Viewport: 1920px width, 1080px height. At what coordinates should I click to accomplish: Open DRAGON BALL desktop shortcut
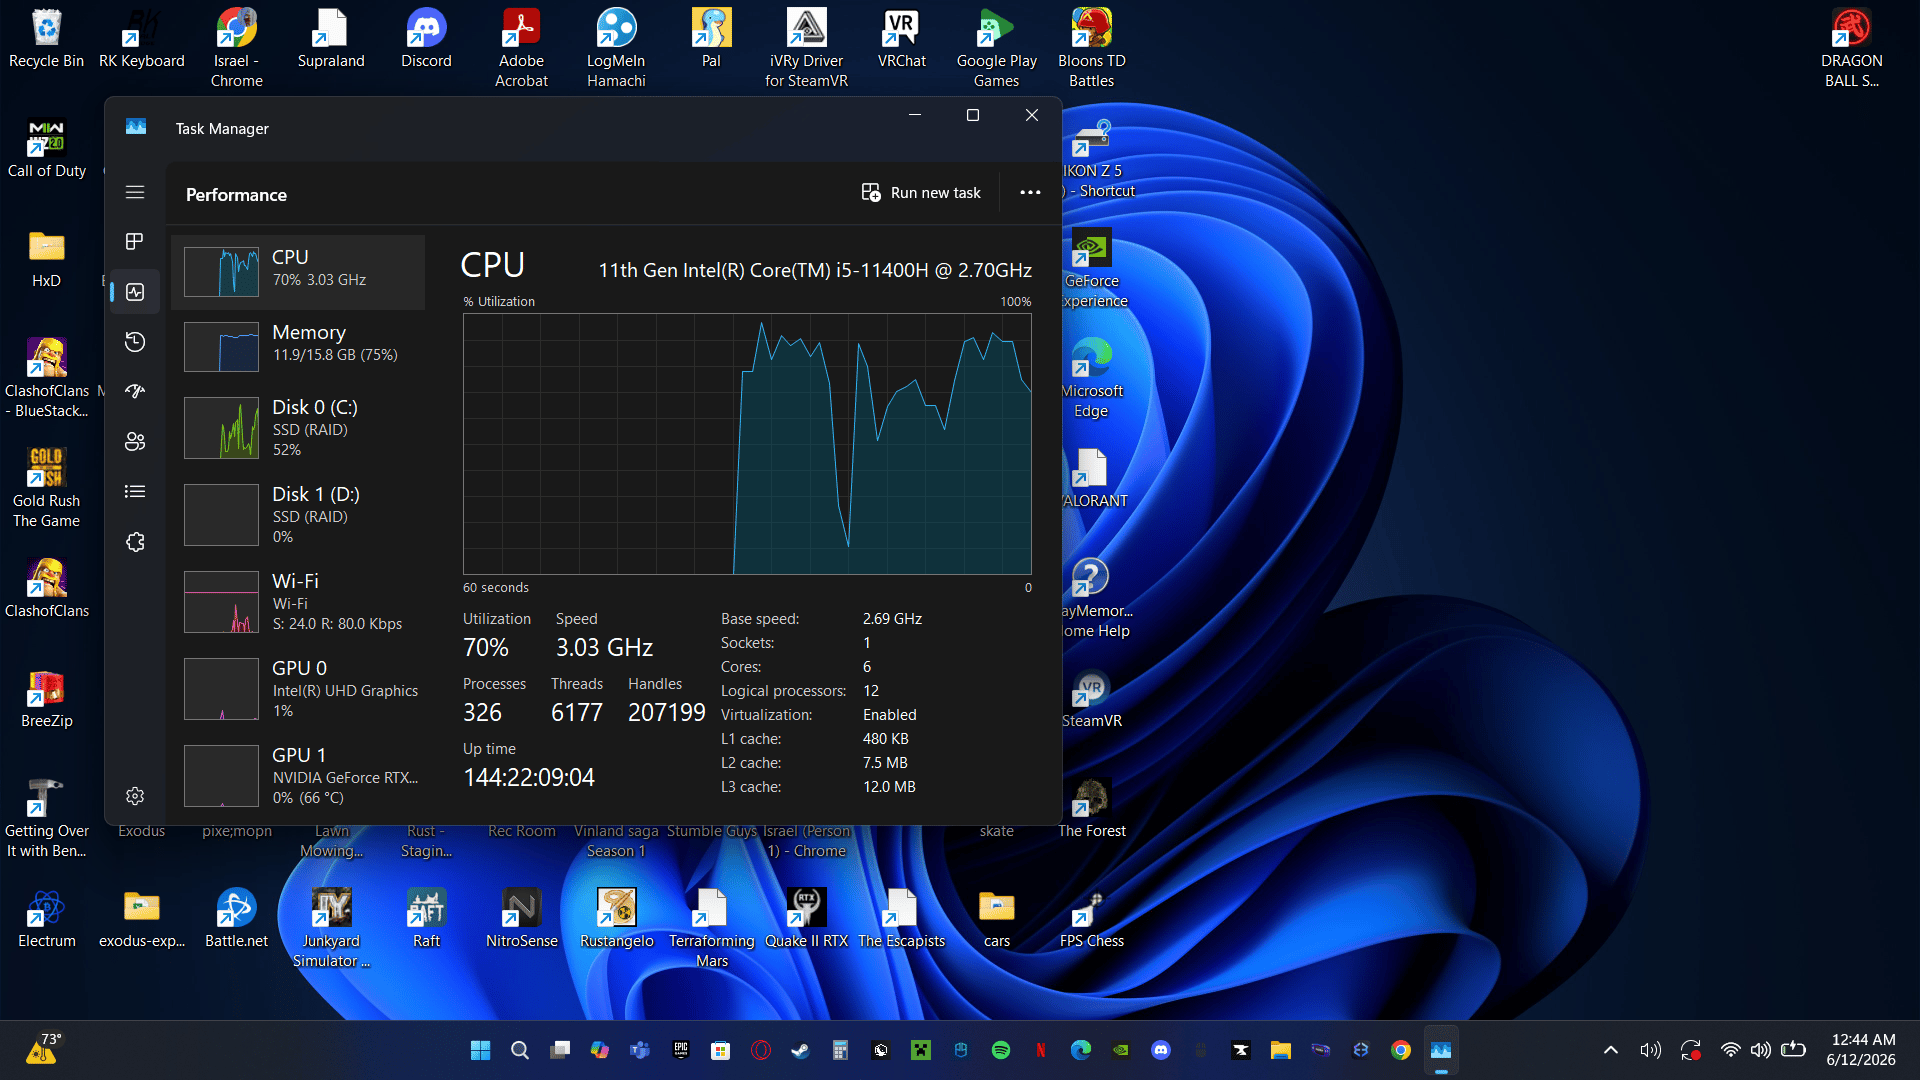pos(1851,49)
